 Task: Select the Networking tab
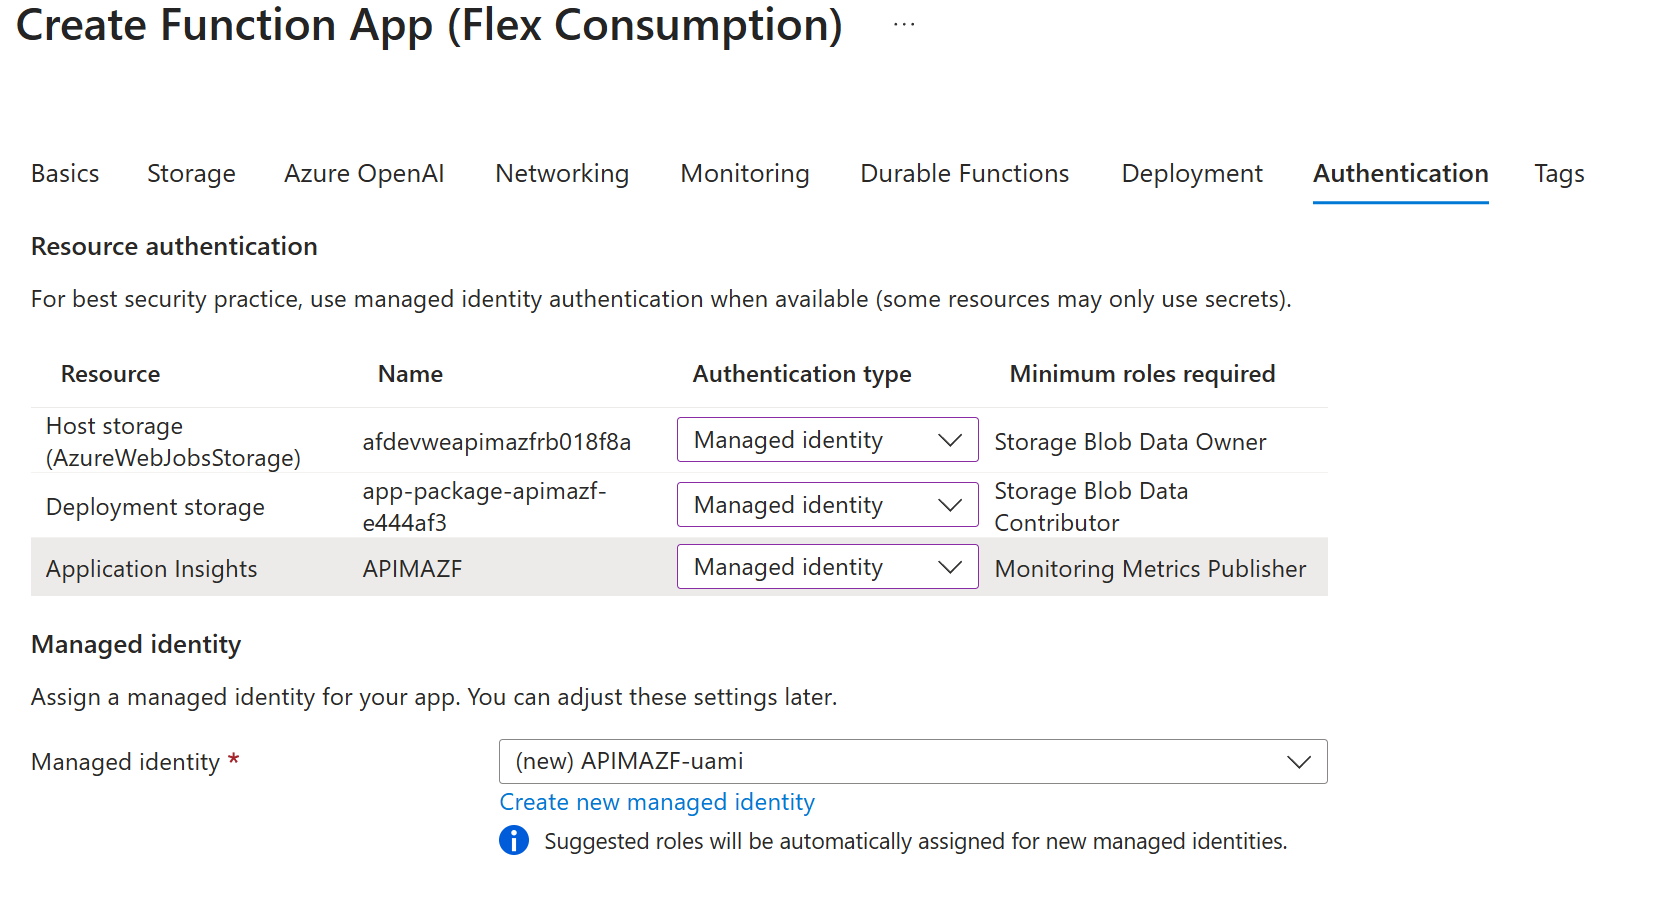click(562, 174)
